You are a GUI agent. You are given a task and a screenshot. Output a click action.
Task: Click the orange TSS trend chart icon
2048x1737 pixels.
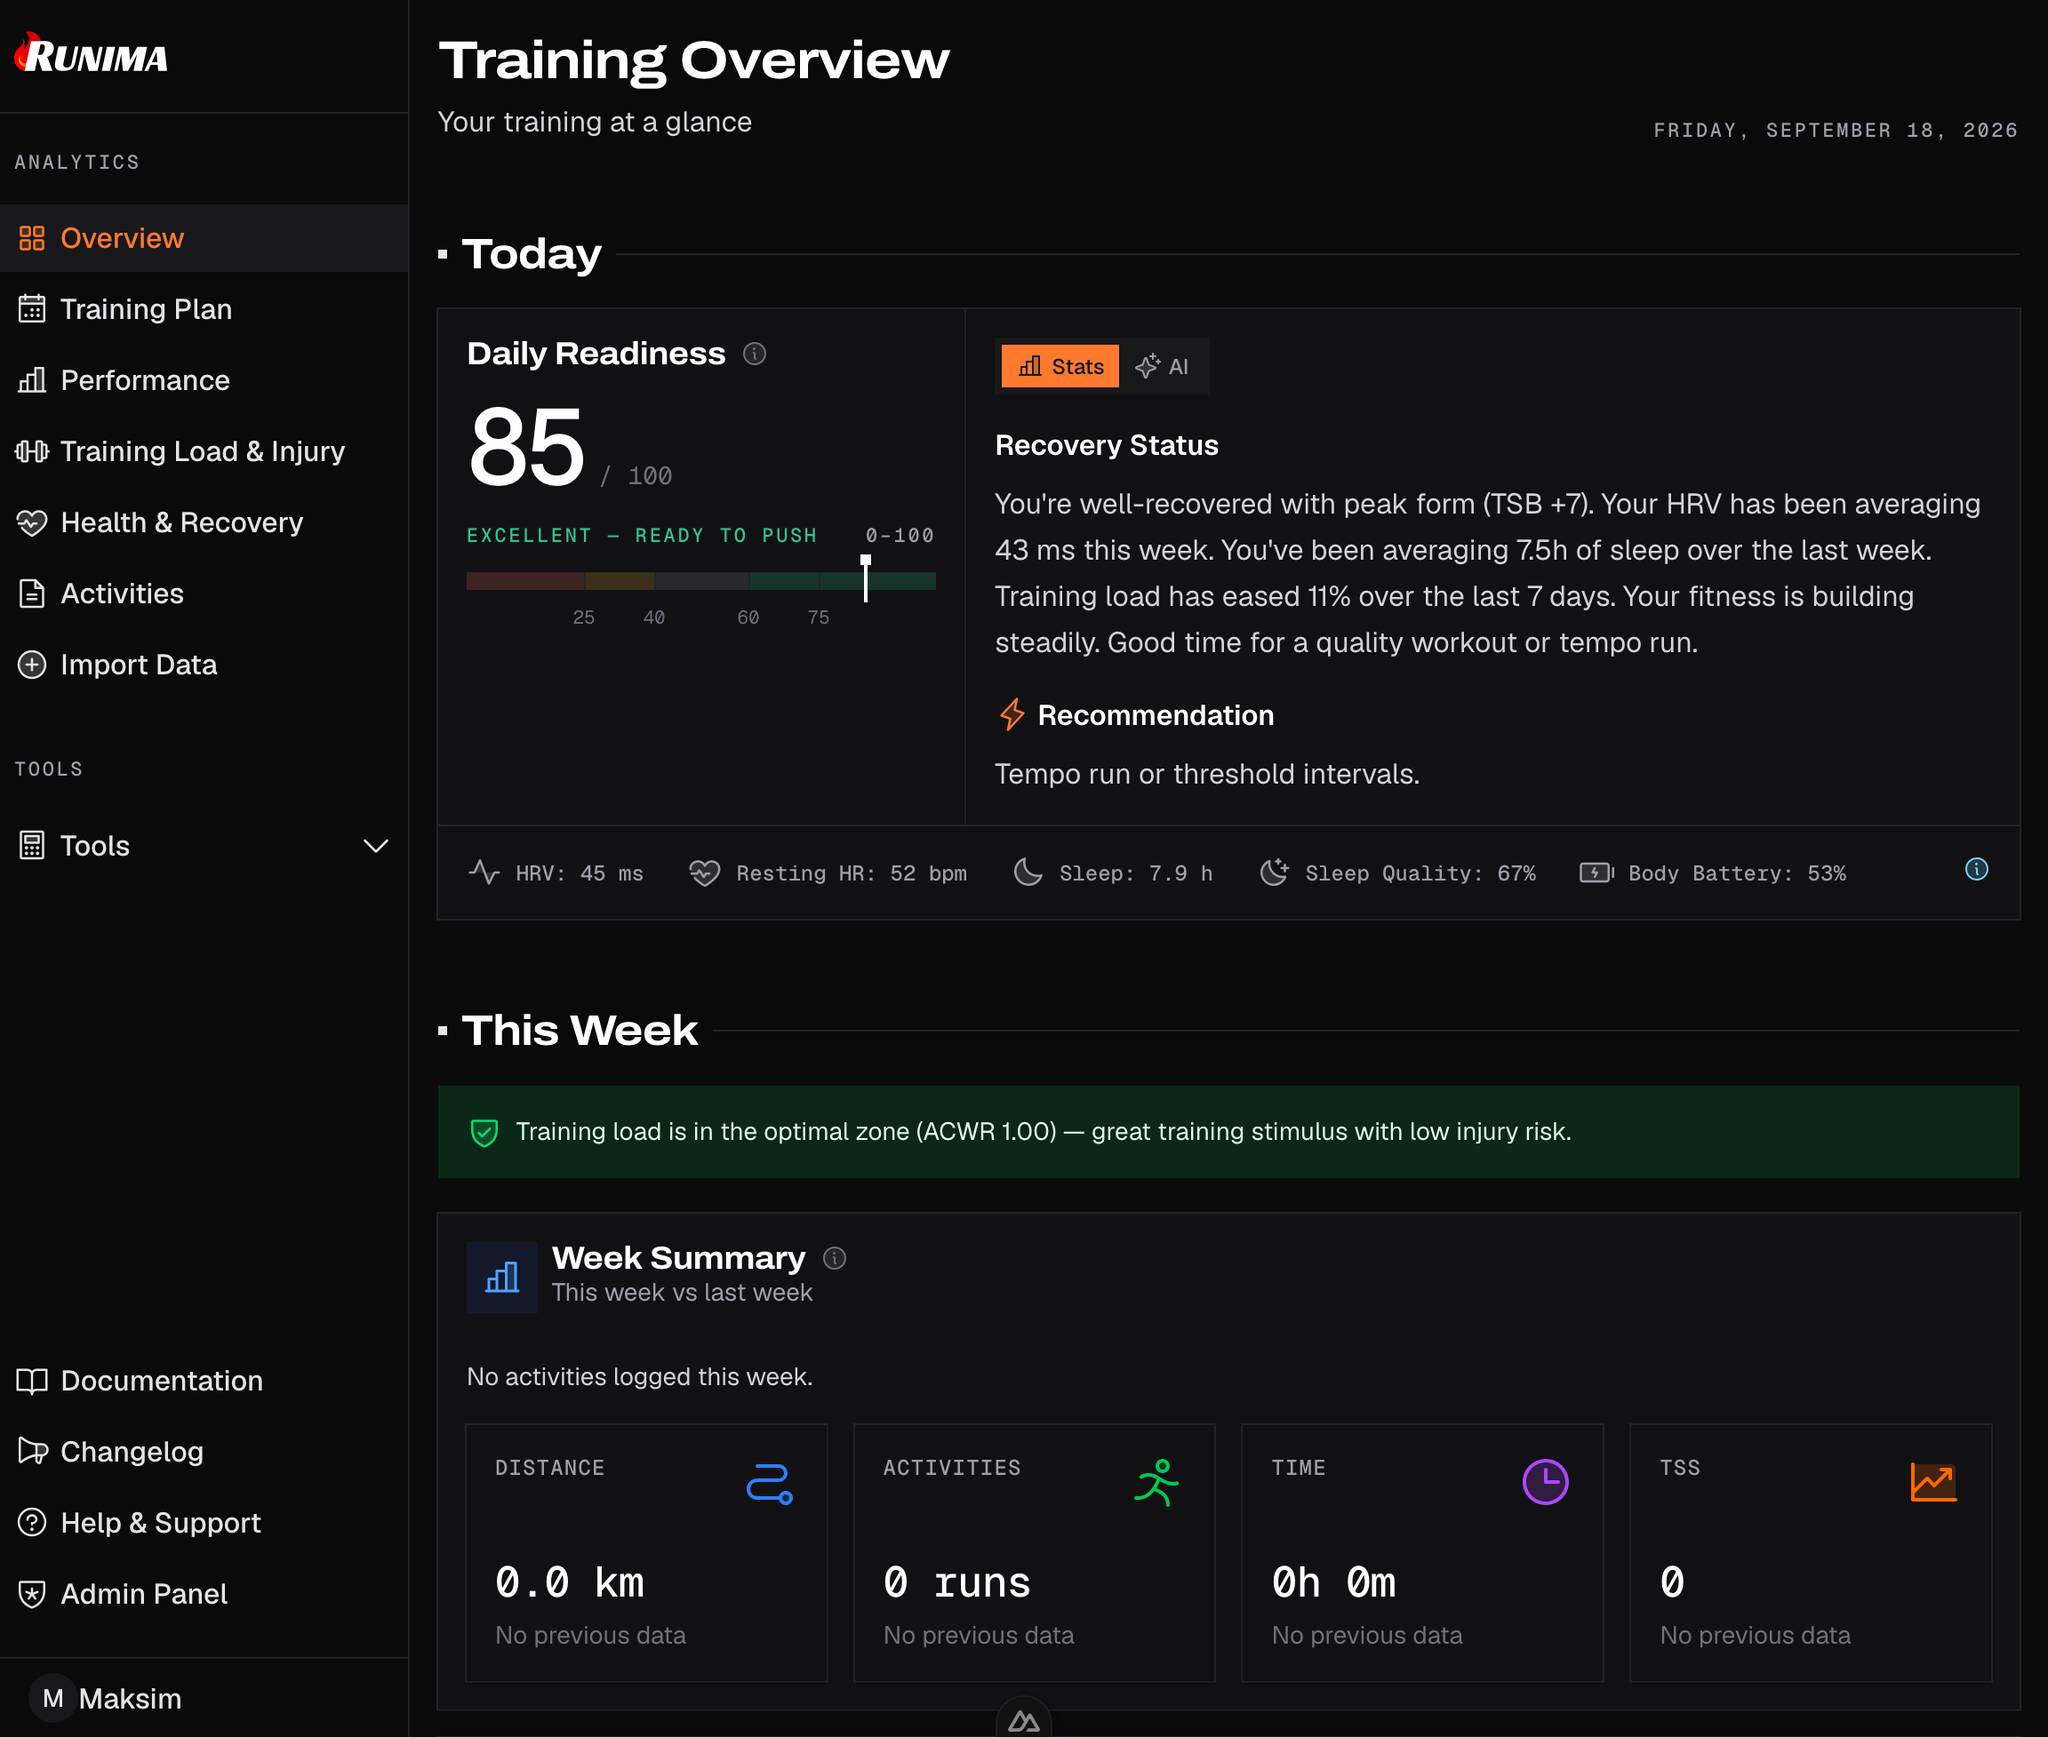point(1933,1482)
